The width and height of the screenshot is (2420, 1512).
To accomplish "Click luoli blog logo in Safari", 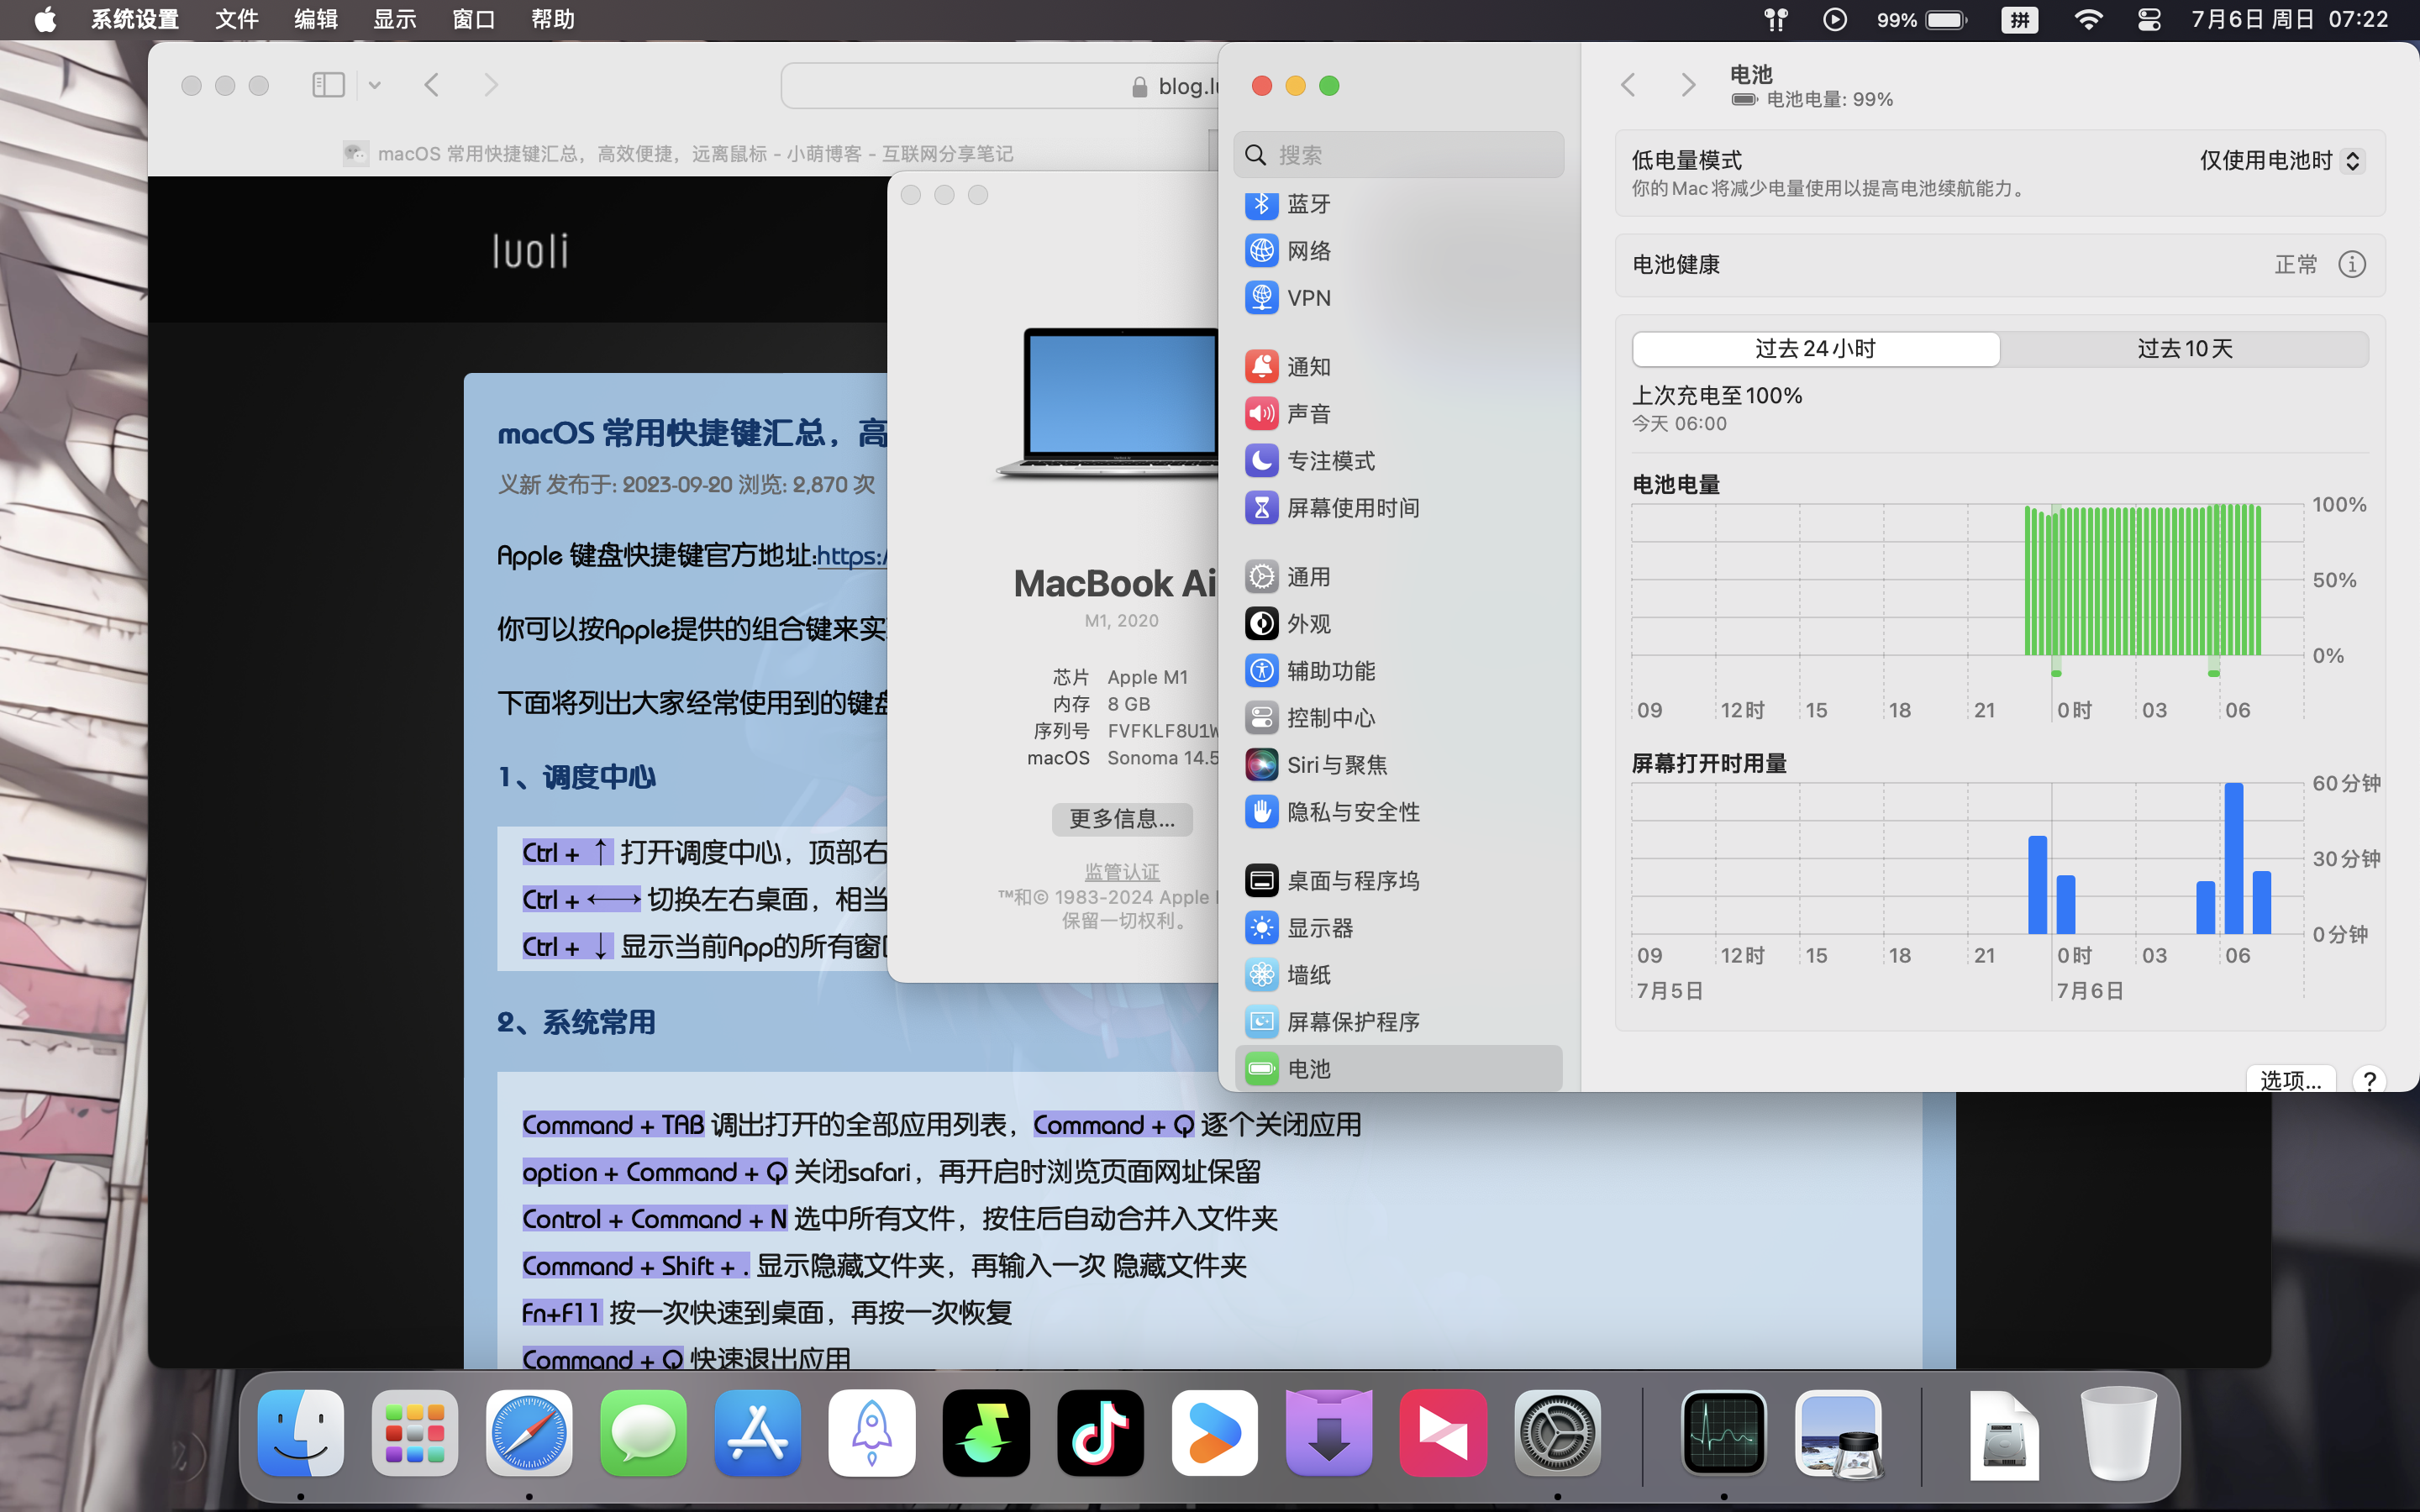I will point(531,251).
